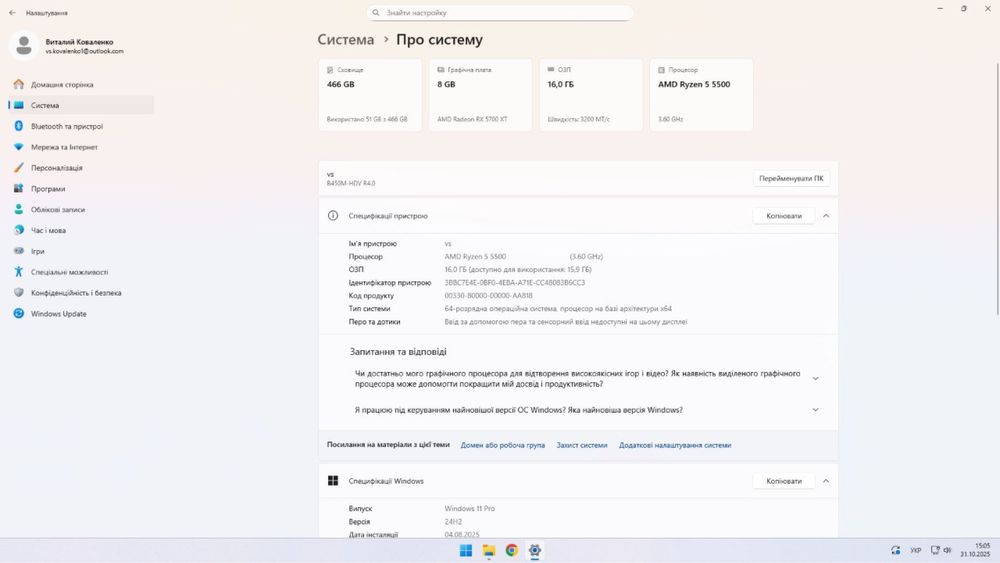Image resolution: width=1000 pixels, height=563 pixels.
Task: Click the B450M-HDV R4.0 device model text
Action: pyautogui.click(x=351, y=184)
